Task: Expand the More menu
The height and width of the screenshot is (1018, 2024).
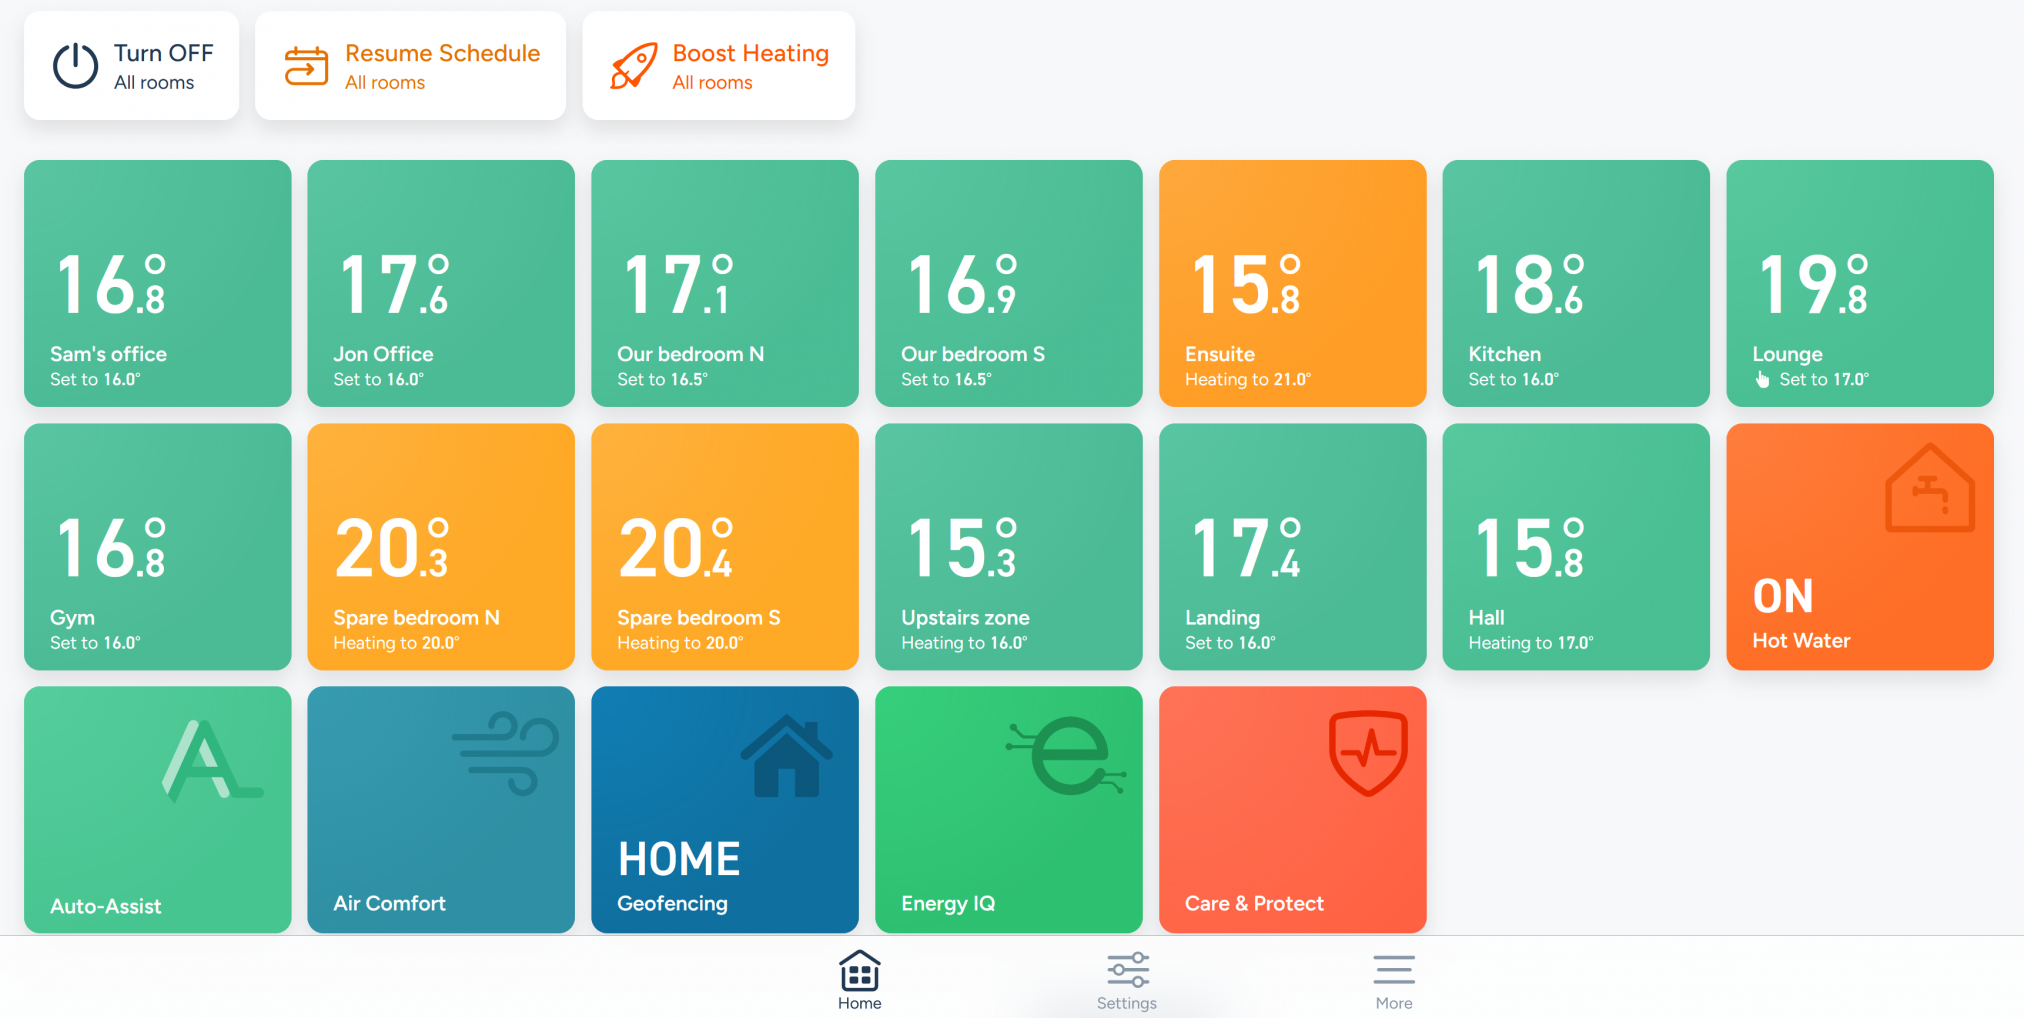Action: pyautogui.click(x=1393, y=980)
